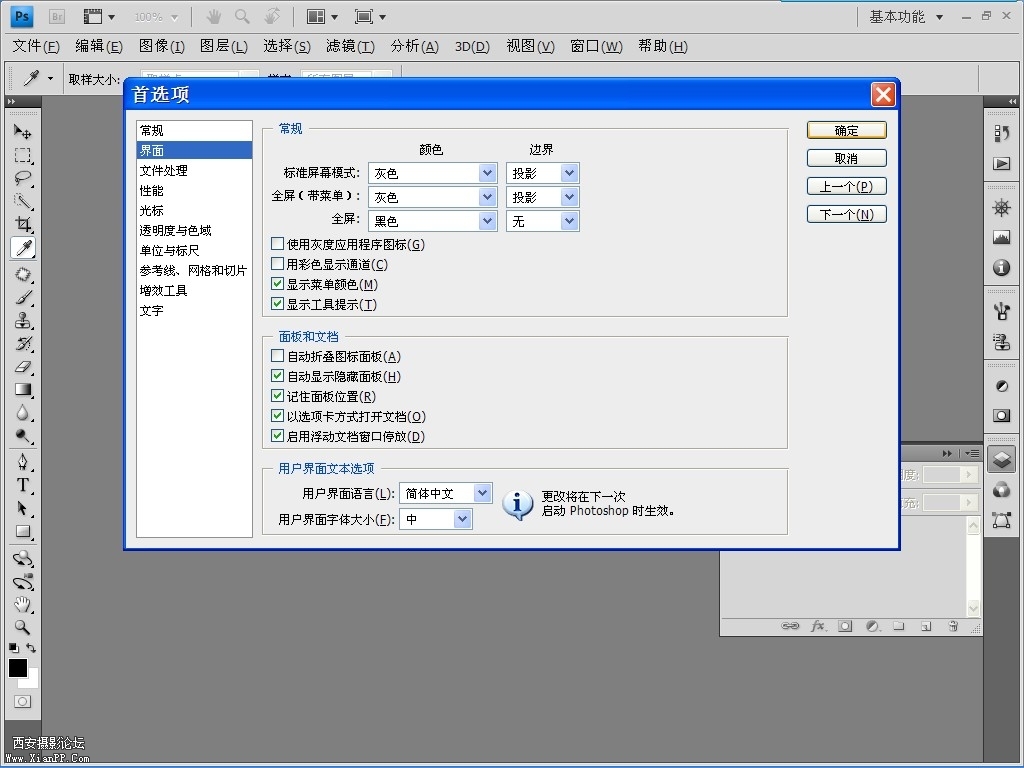This screenshot has height=768, width=1024.
Task: Enable 使用灰度应用程序图标 checkbox
Action: click(x=278, y=244)
